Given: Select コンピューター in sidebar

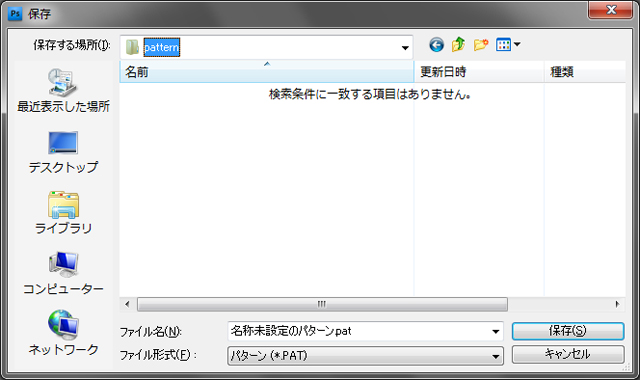Looking at the screenshot, I should coord(63,273).
